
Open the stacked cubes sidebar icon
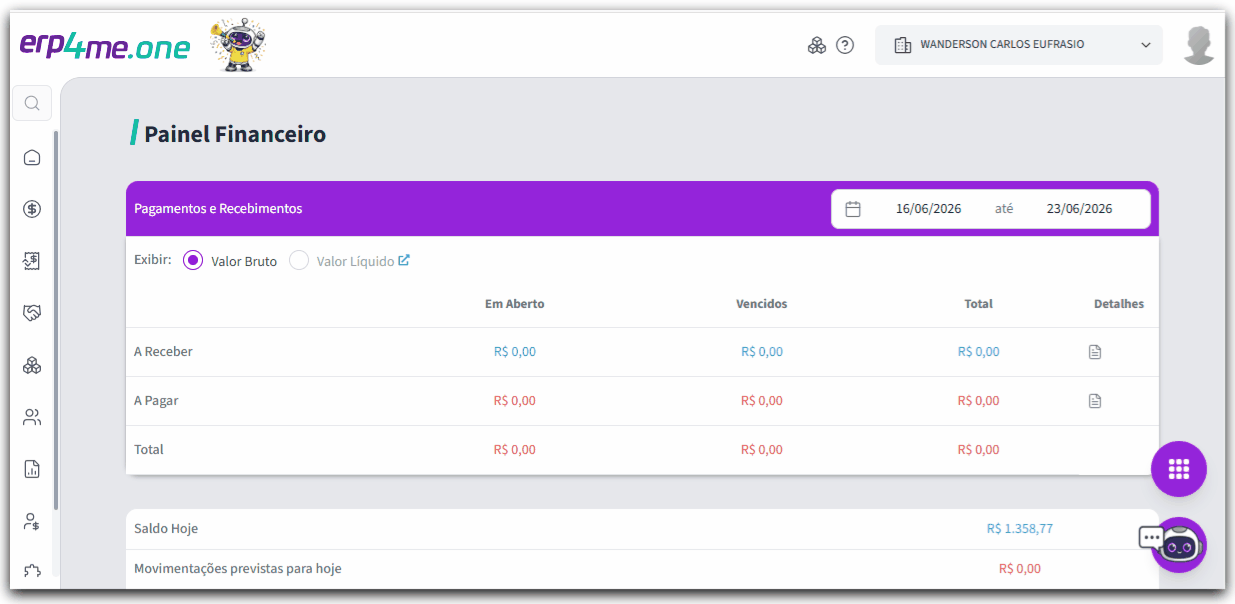click(x=32, y=365)
